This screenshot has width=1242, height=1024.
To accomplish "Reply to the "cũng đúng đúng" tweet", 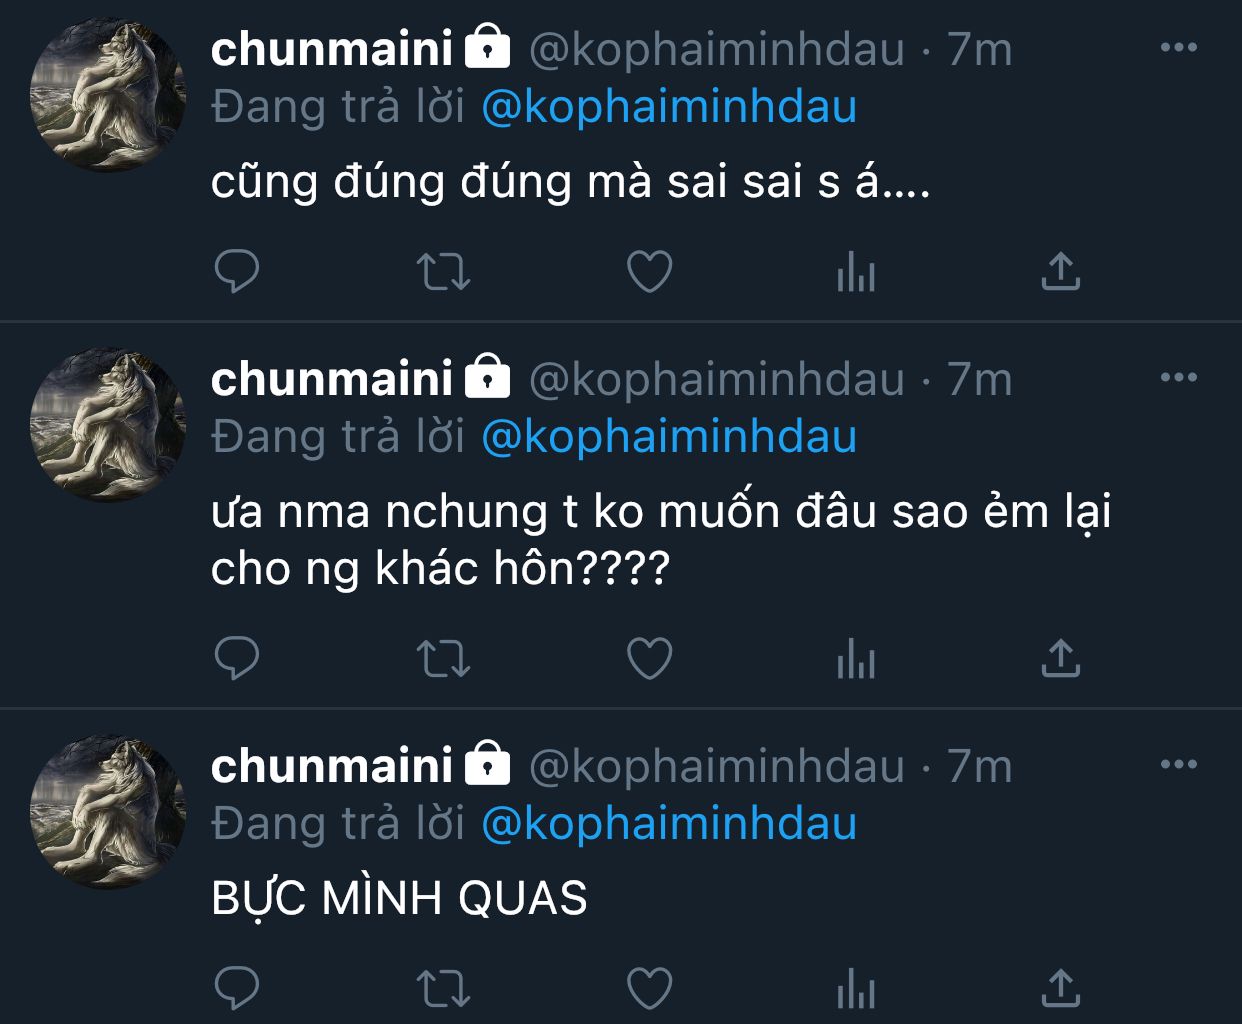I will 237,271.
